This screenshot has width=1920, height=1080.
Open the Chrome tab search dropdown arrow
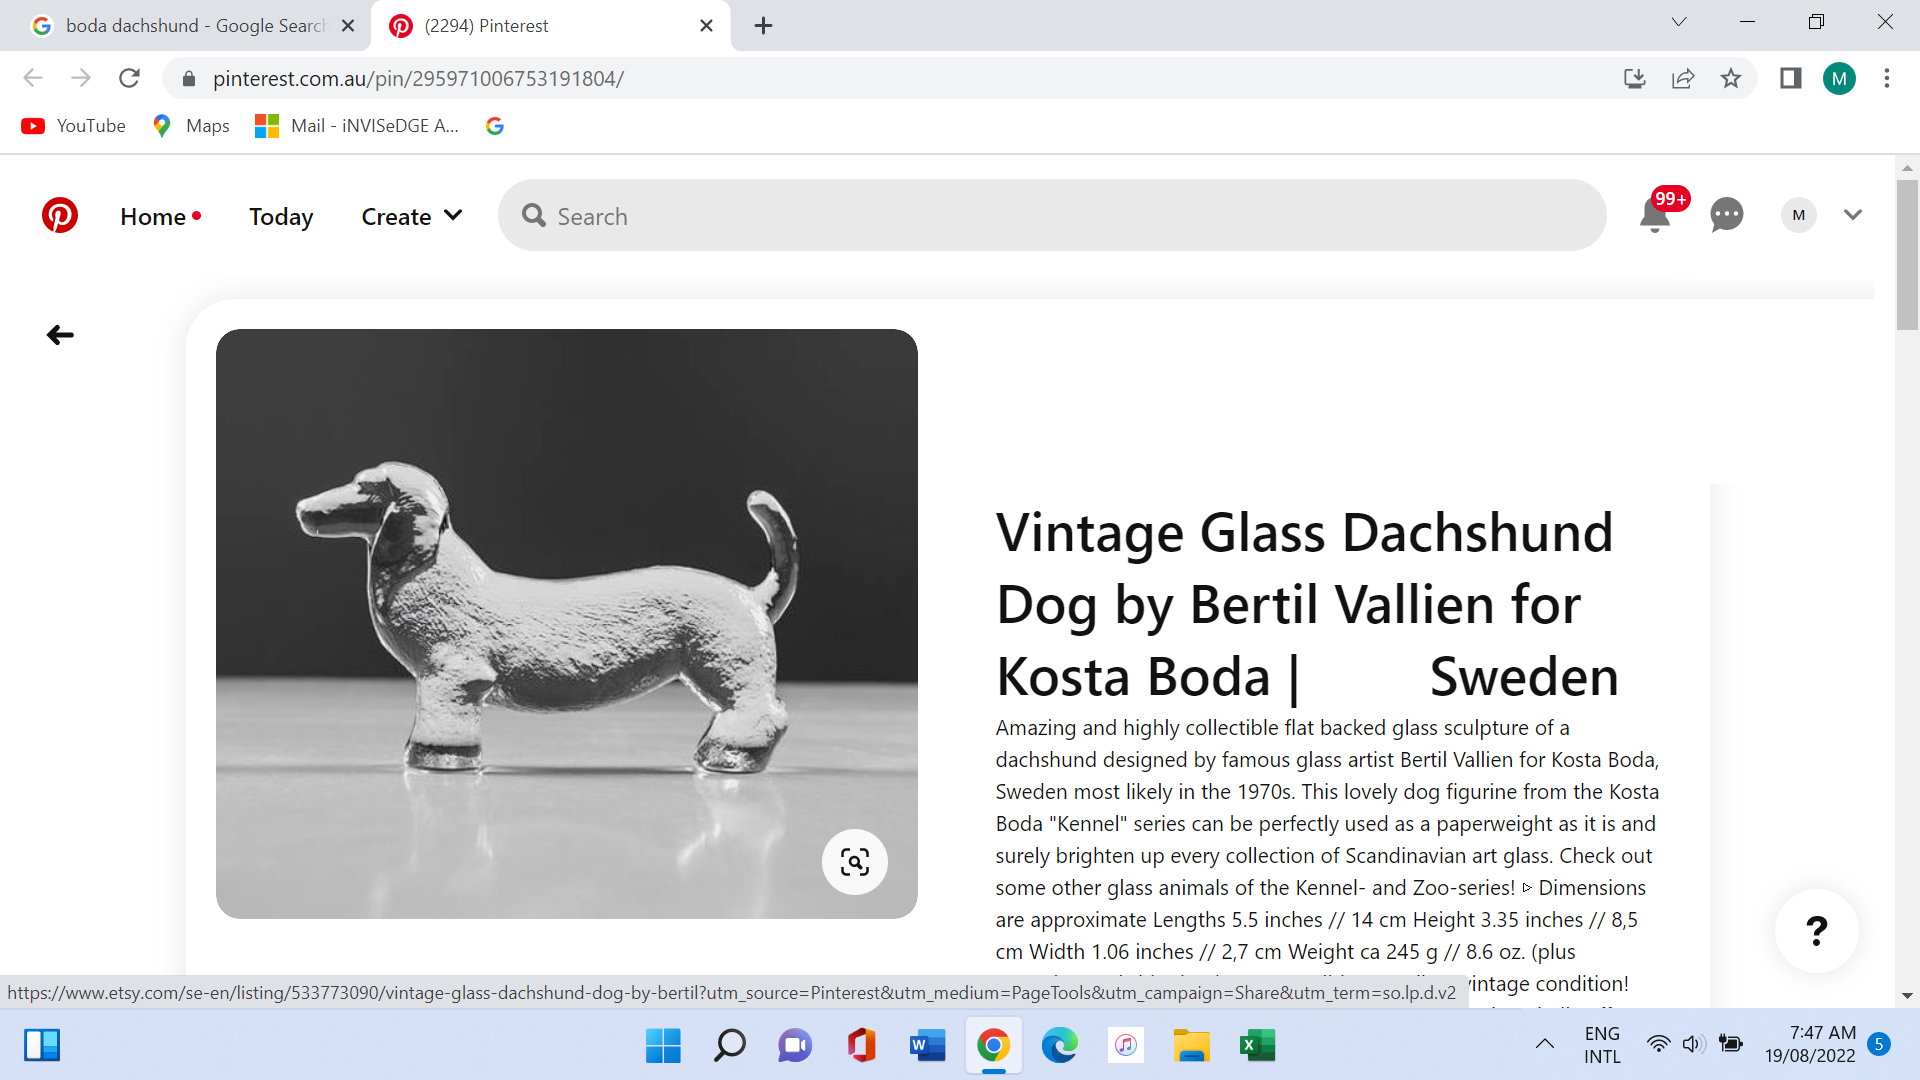[x=1679, y=22]
